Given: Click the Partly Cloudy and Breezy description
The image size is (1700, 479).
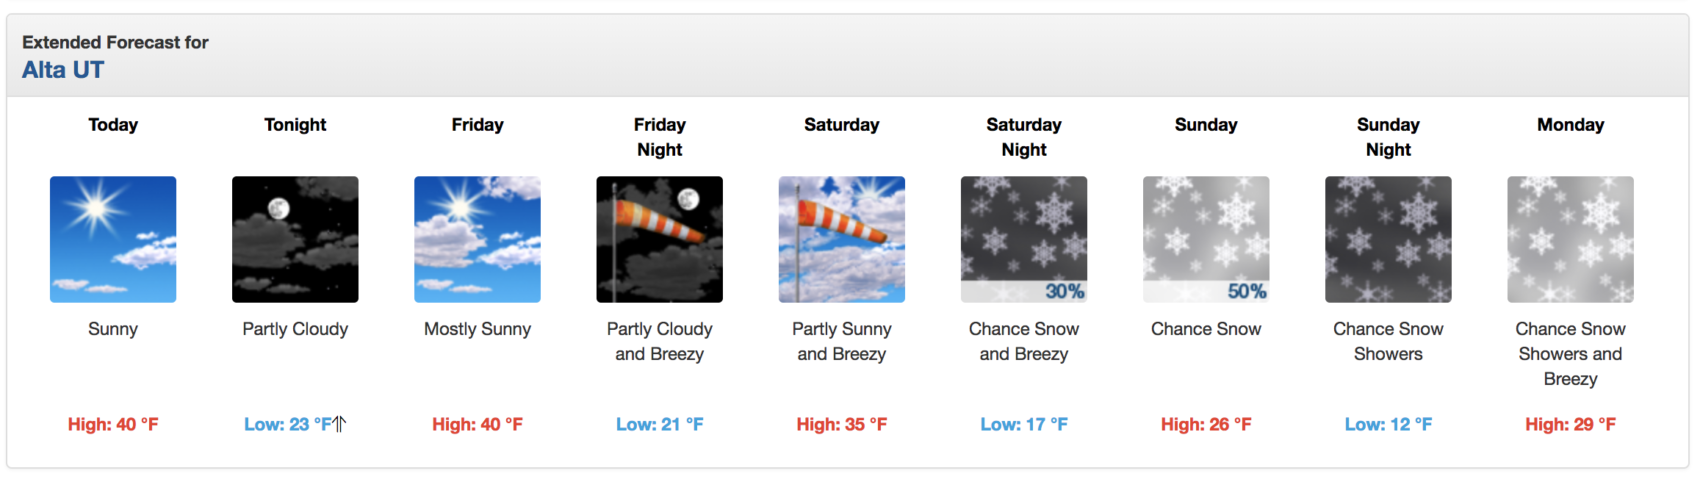Looking at the screenshot, I should [659, 341].
